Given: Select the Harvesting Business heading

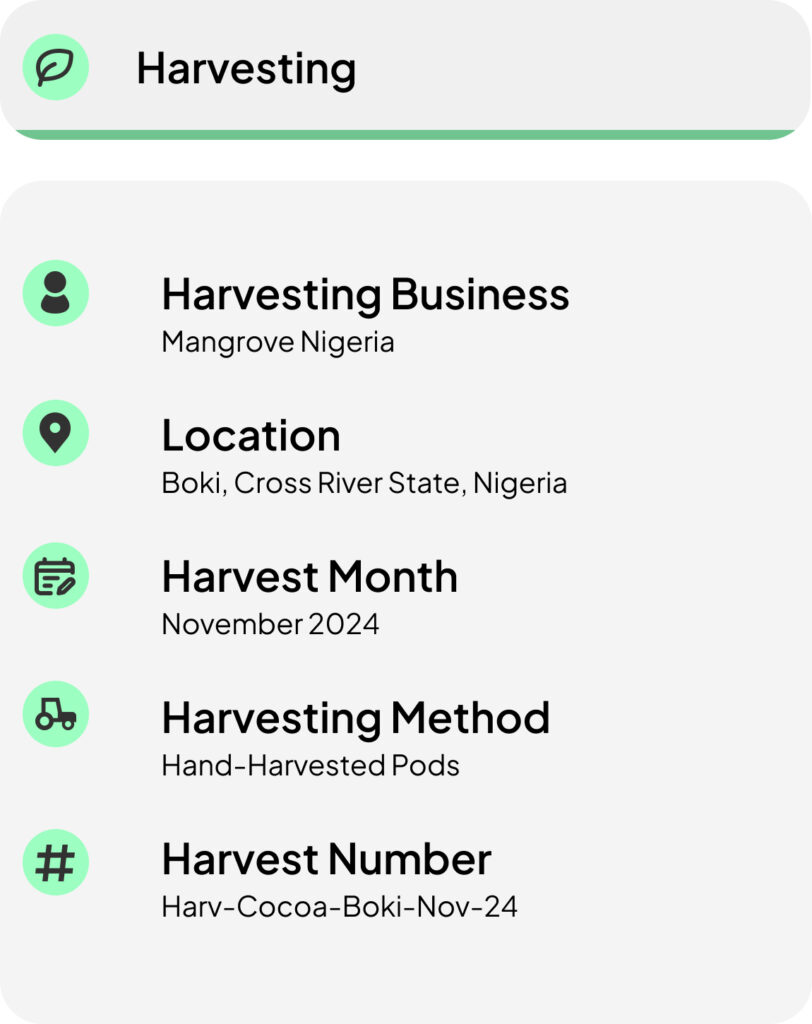Looking at the screenshot, I should click(x=365, y=295).
